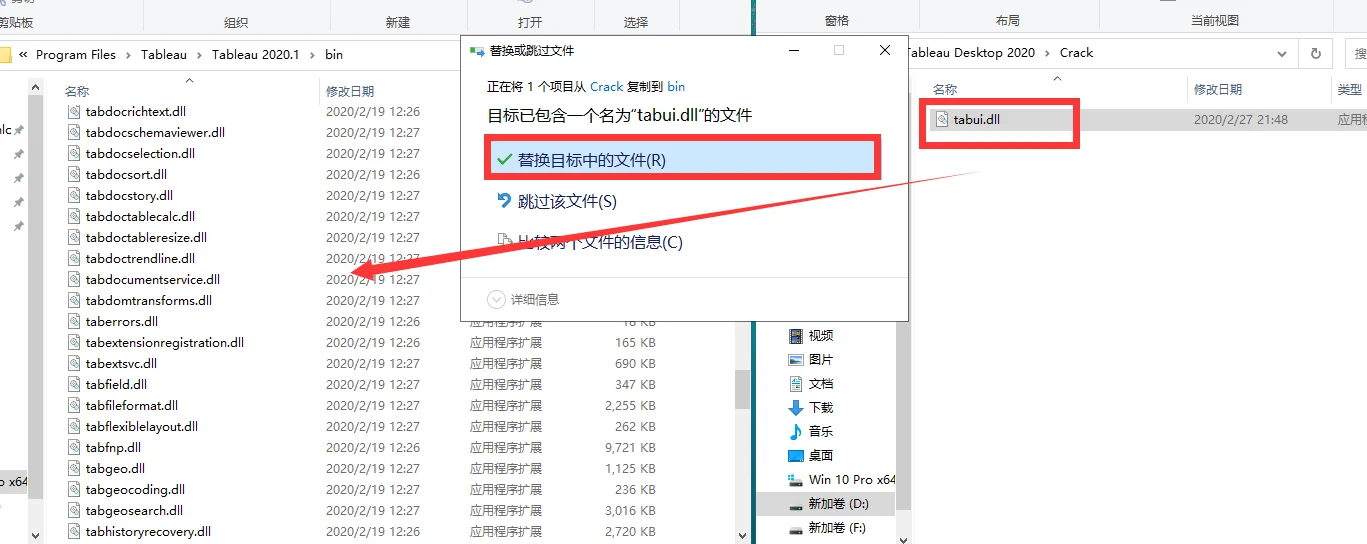Click the refresh button beside Crack address bar
The height and width of the screenshot is (544, 1367).
point(1315,54)
